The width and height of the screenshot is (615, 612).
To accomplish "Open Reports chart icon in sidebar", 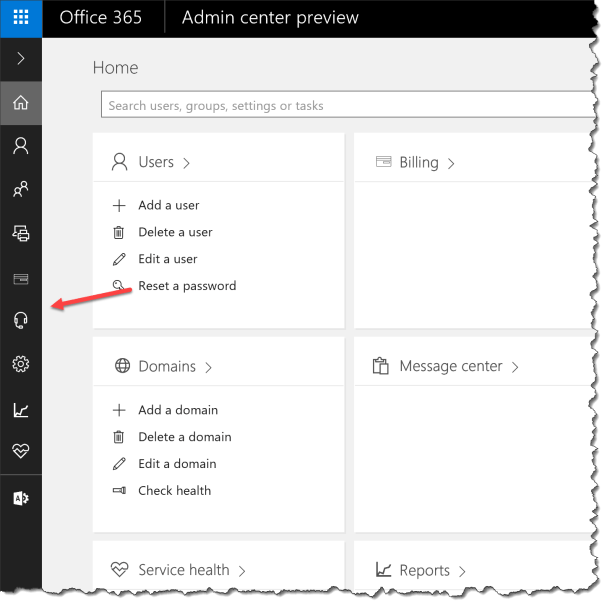I will pyautogui.click(x=20, y=409).
